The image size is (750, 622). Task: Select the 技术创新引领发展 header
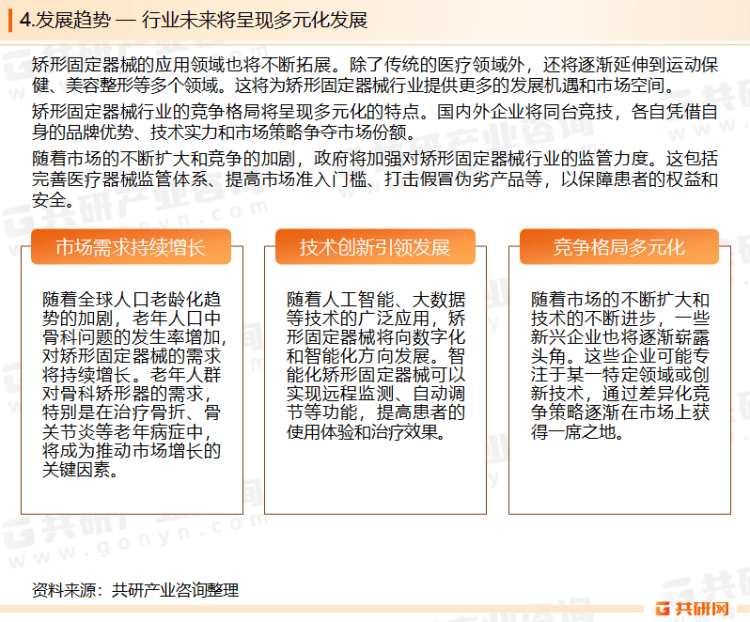pyautogui.click(x=375, y=247)
